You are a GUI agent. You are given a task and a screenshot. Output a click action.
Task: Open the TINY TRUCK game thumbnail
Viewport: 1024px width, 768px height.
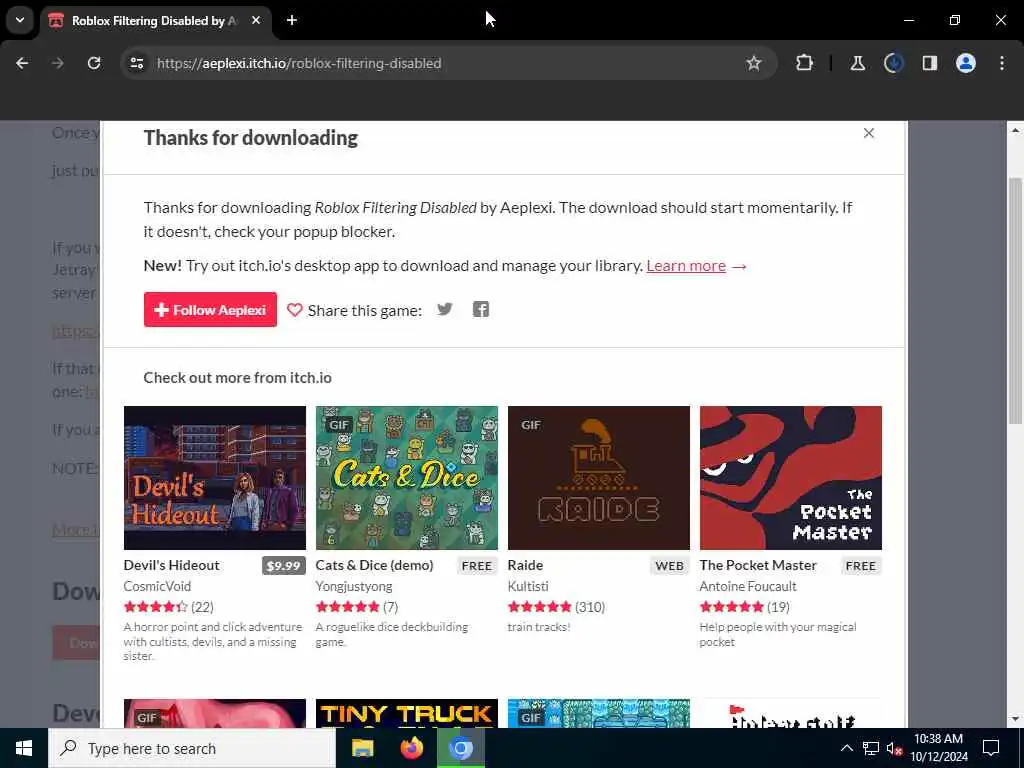(x=407, y=713)
